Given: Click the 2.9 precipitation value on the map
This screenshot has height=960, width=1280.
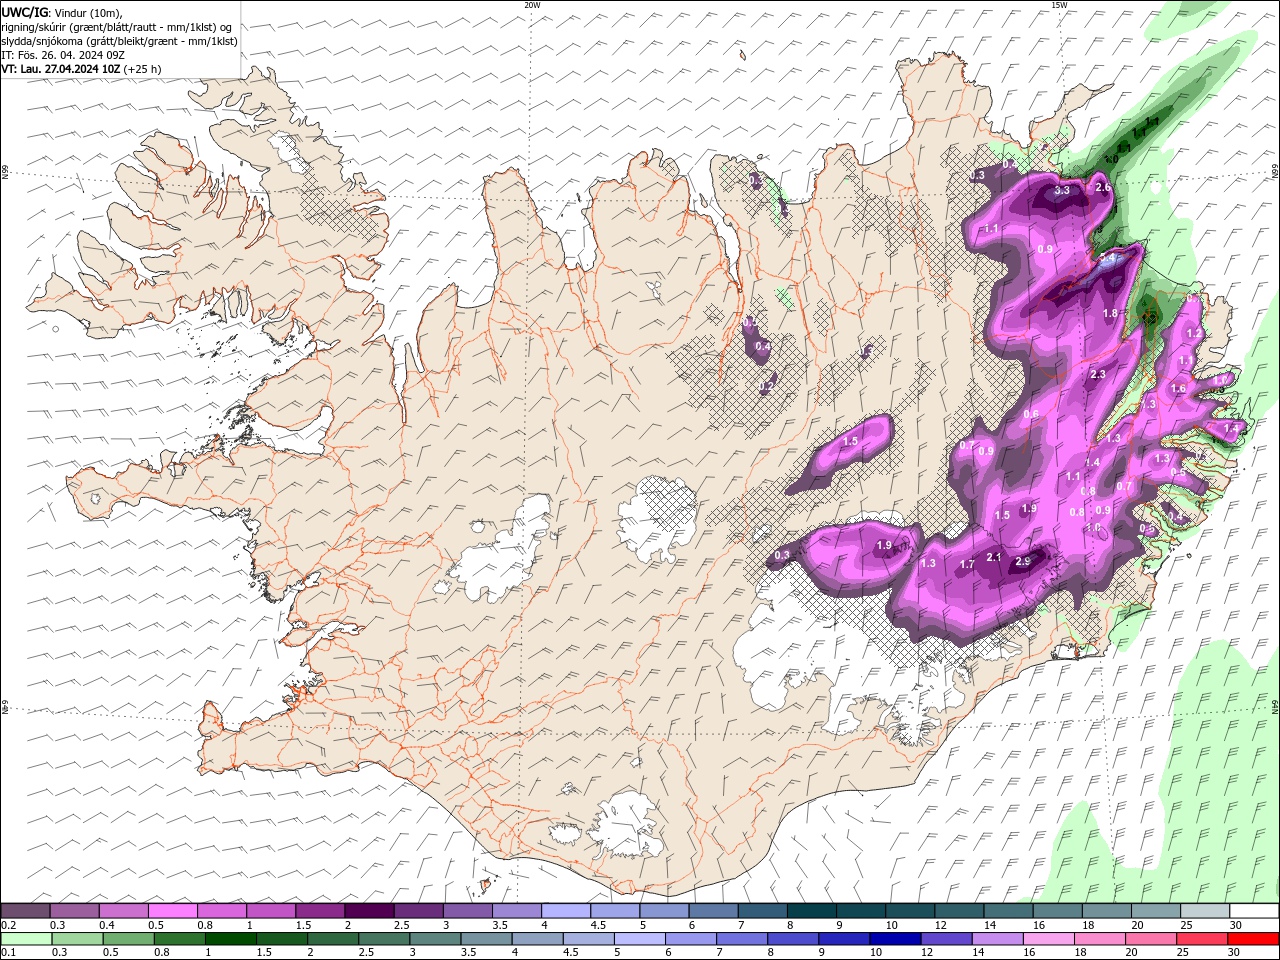Looking at the screenshot, I should click(x=1023, y=562).
